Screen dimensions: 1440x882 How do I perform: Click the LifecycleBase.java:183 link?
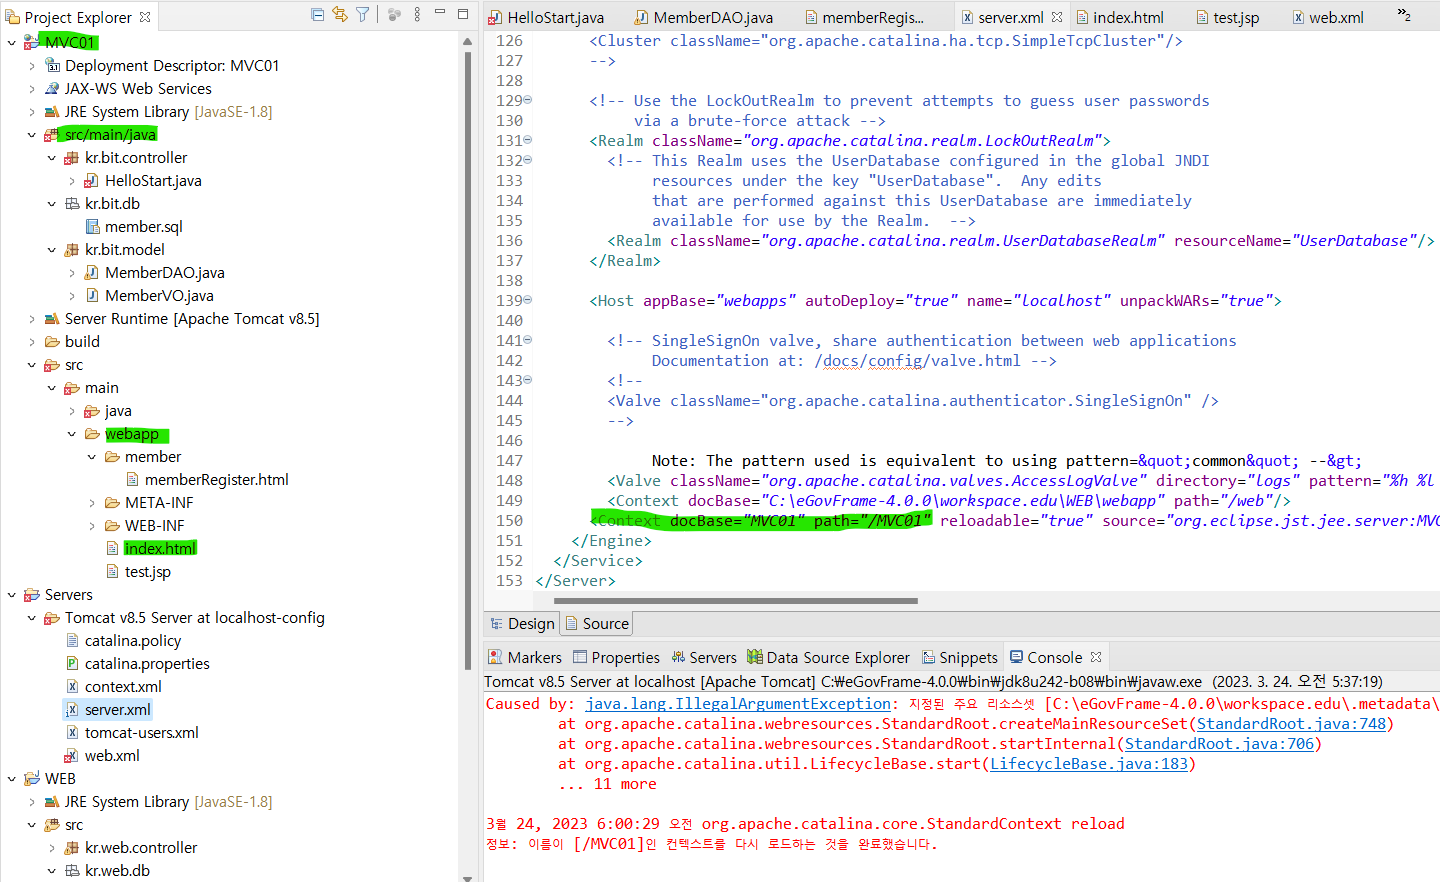(x=1089, y=764)
